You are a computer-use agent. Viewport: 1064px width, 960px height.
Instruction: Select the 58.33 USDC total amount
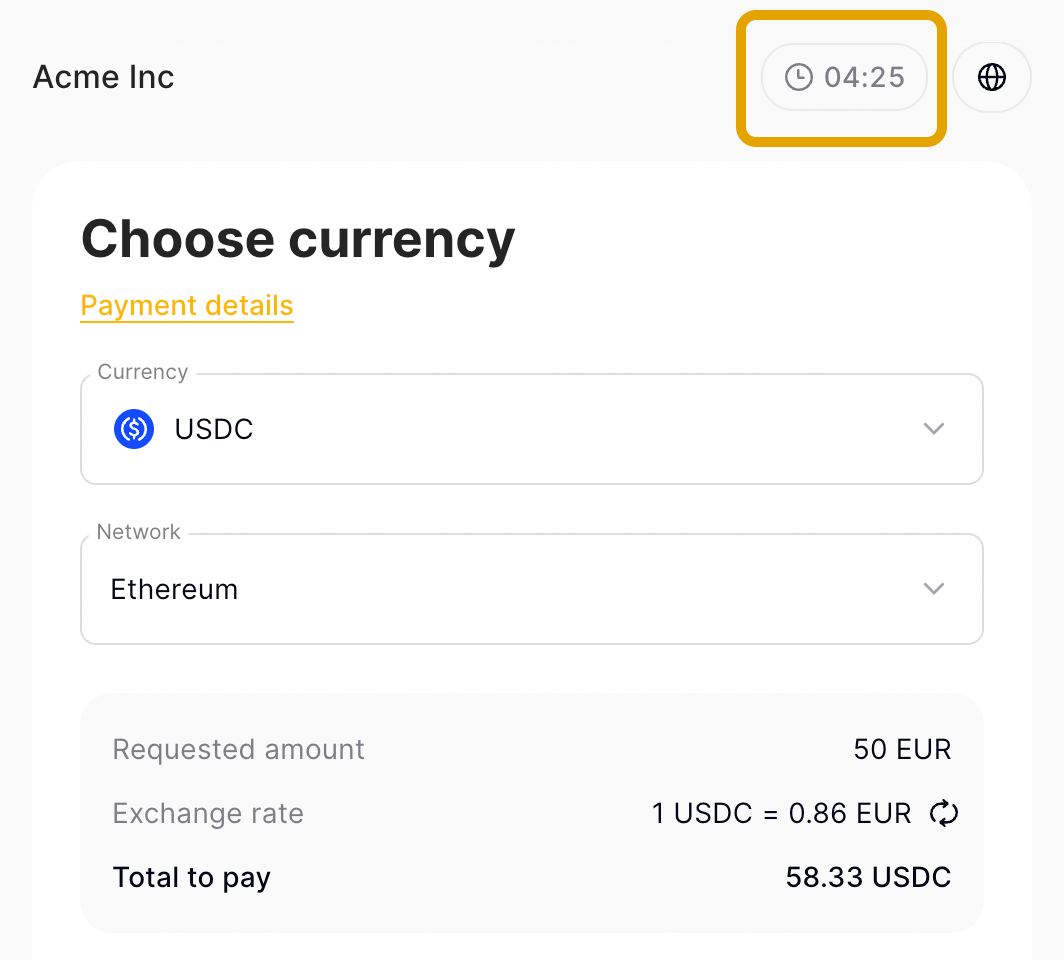[868, 877]
